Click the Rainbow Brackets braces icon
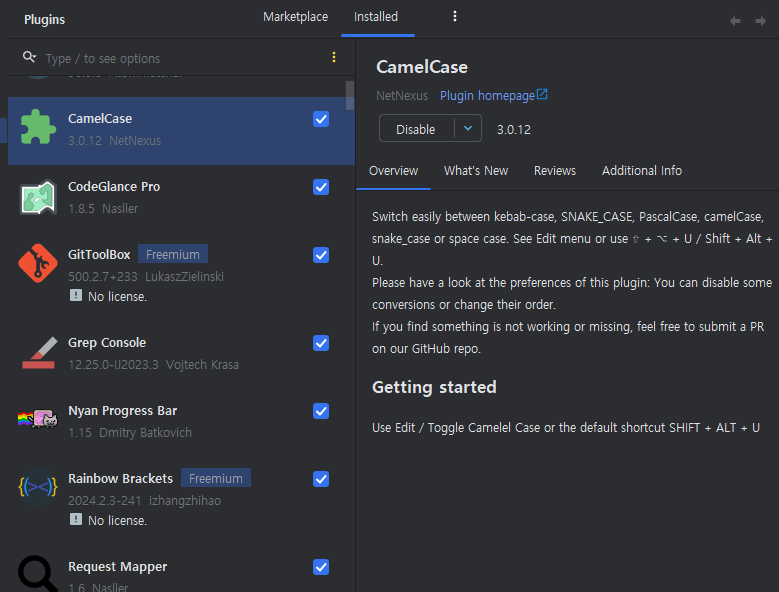 (x=38, y=487)
